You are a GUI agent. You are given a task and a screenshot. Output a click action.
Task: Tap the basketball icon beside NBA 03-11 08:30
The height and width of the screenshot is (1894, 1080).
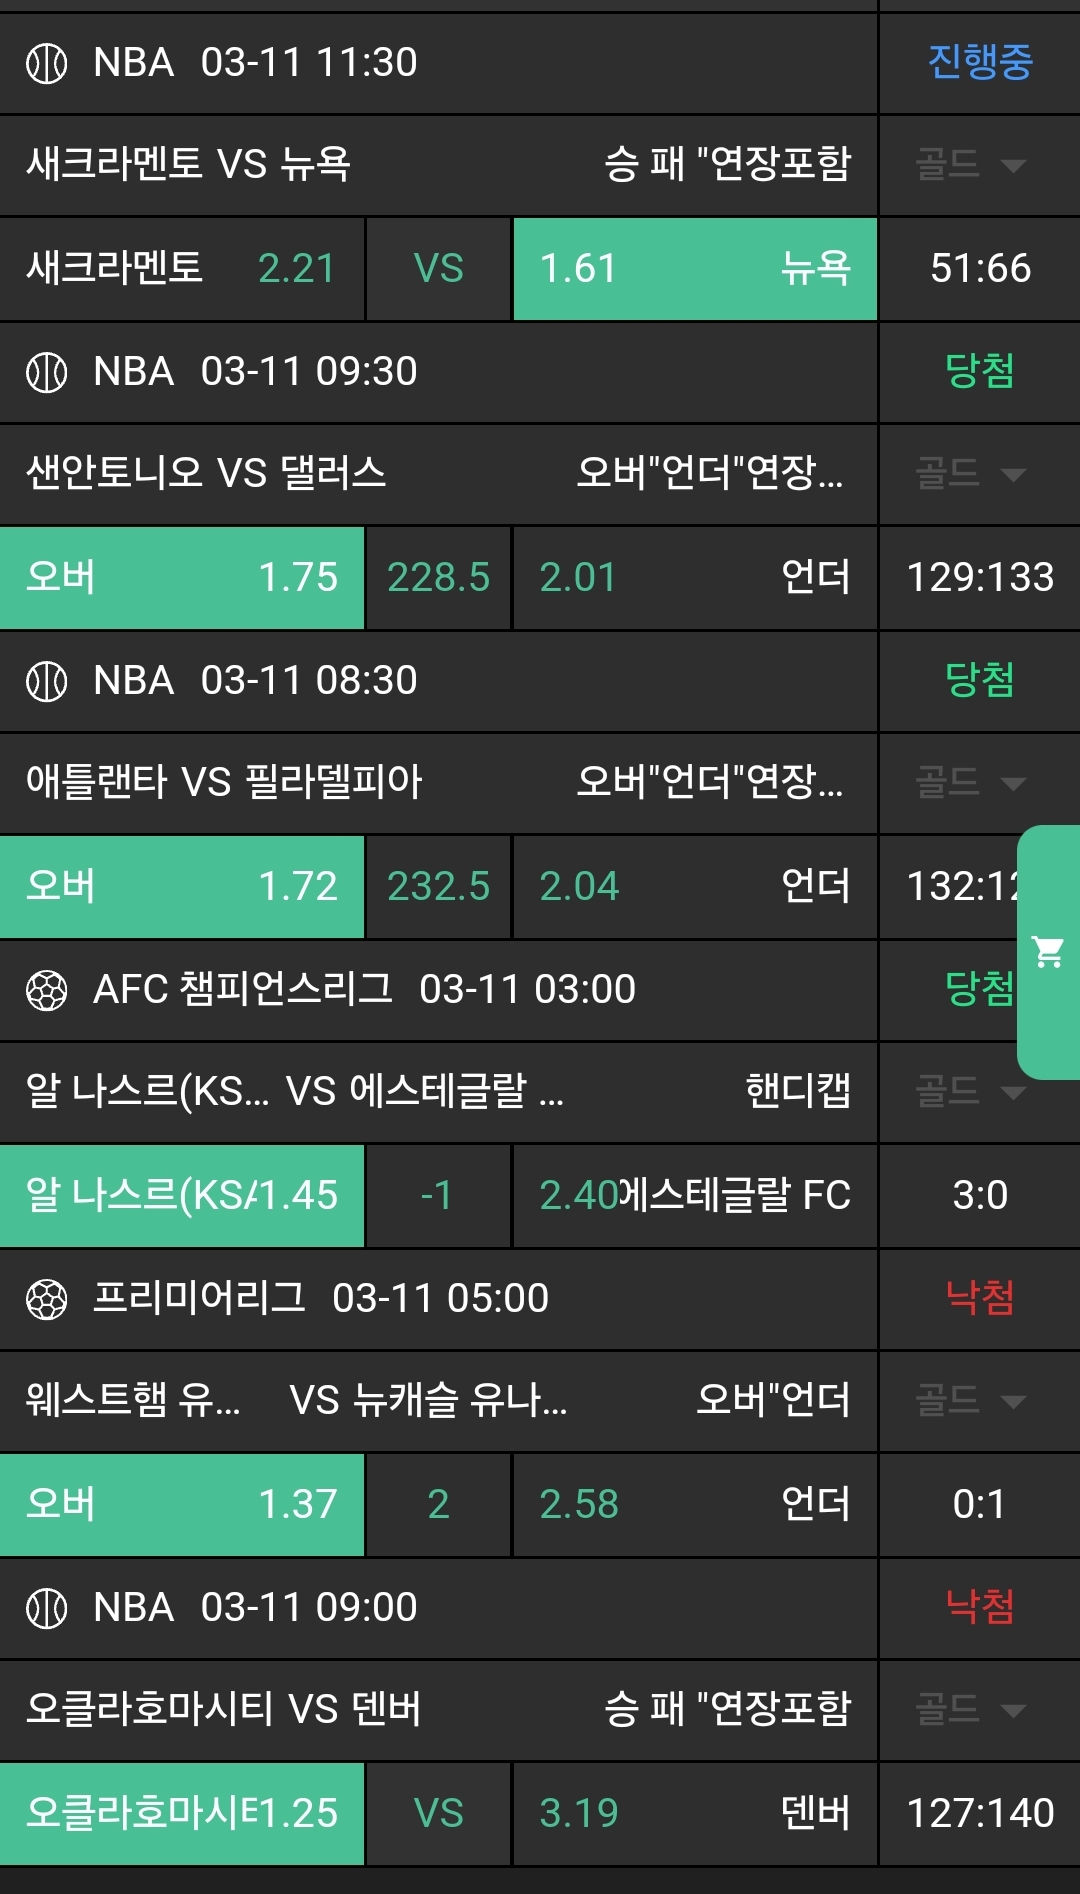click(46, 681)
